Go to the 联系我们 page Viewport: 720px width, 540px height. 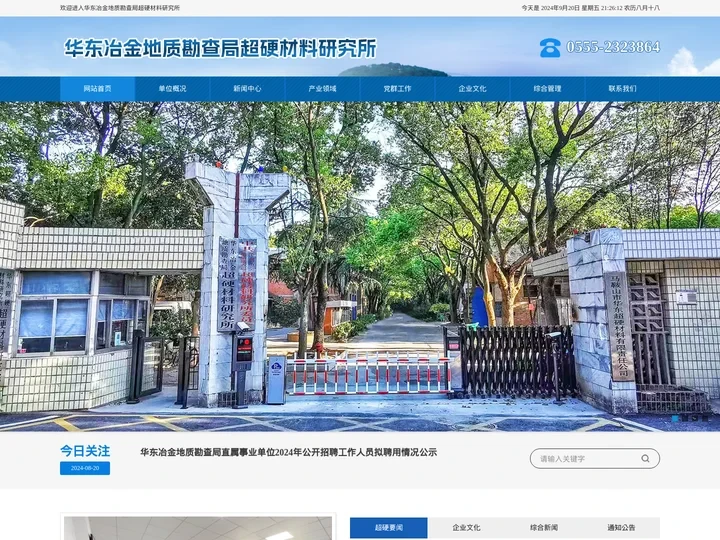click(x=622, y=89)
